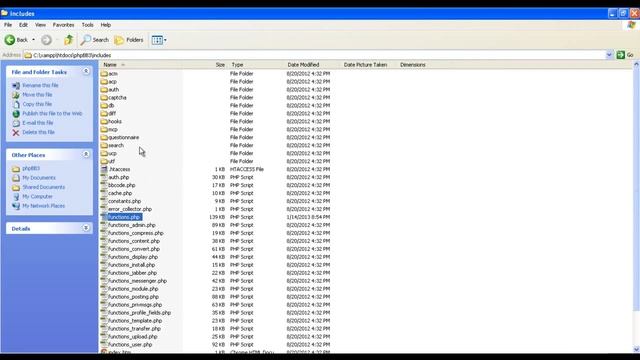Open the Tools menu

[87, 25]
